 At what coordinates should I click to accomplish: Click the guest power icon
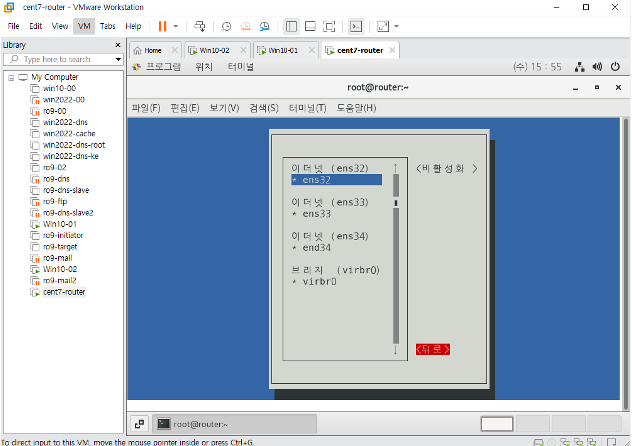615,67
